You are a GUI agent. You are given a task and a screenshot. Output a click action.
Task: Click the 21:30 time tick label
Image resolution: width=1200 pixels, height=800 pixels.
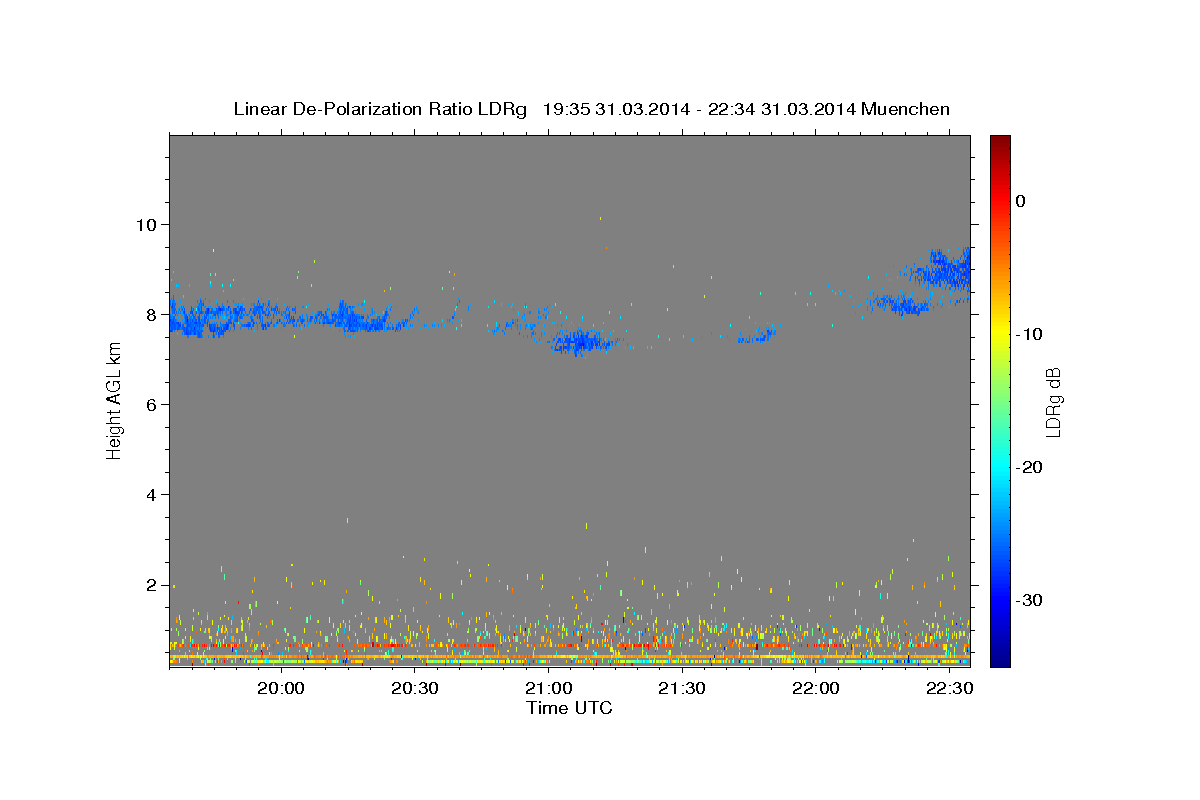pos(682,689)
